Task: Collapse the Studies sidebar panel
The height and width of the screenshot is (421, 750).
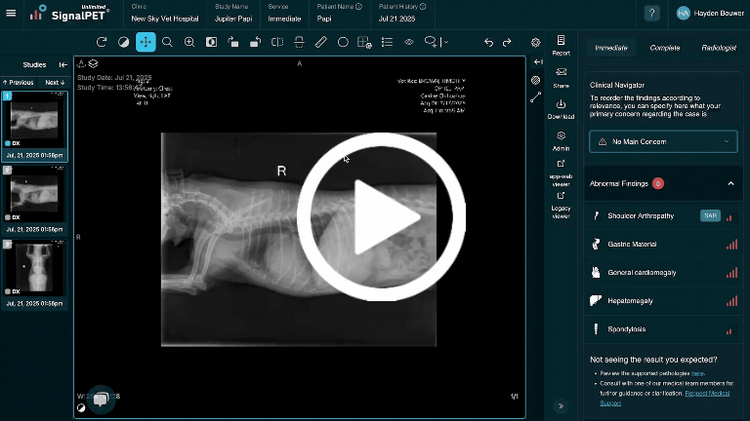Action: [64, 65]
